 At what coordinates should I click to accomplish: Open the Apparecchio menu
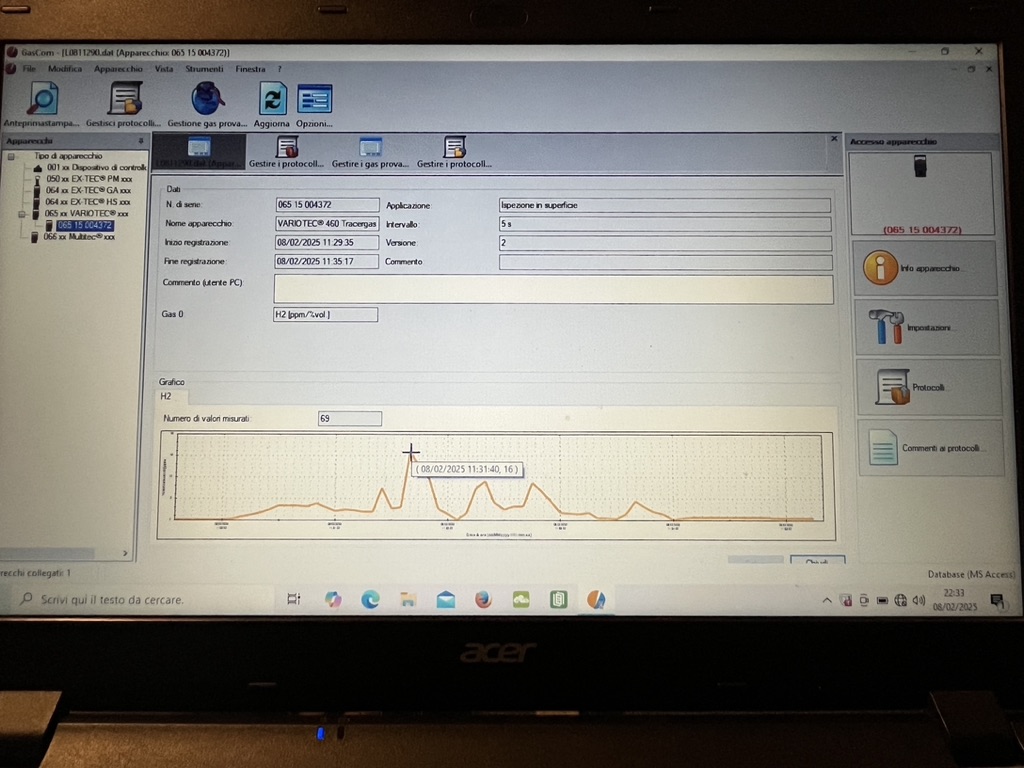coord(118,69)
